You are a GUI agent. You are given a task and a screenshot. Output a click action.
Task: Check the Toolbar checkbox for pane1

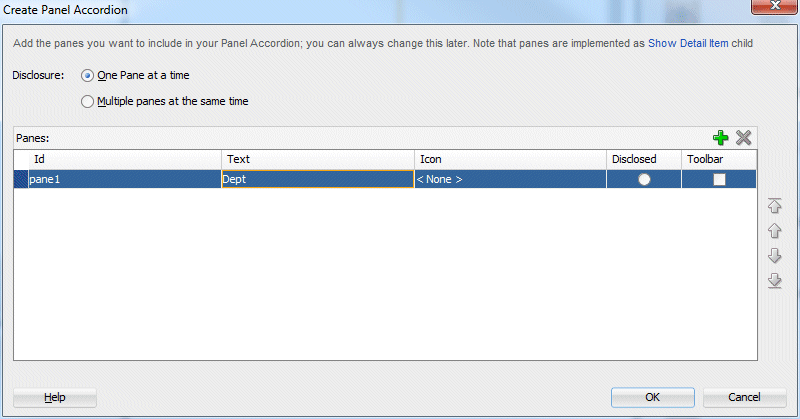coord(719,180)
